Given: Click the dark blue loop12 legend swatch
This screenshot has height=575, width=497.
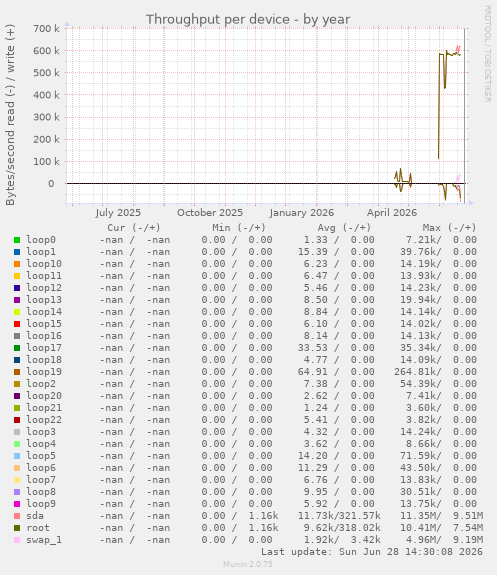Looking at the screenshot, I should tap(17, 288).
